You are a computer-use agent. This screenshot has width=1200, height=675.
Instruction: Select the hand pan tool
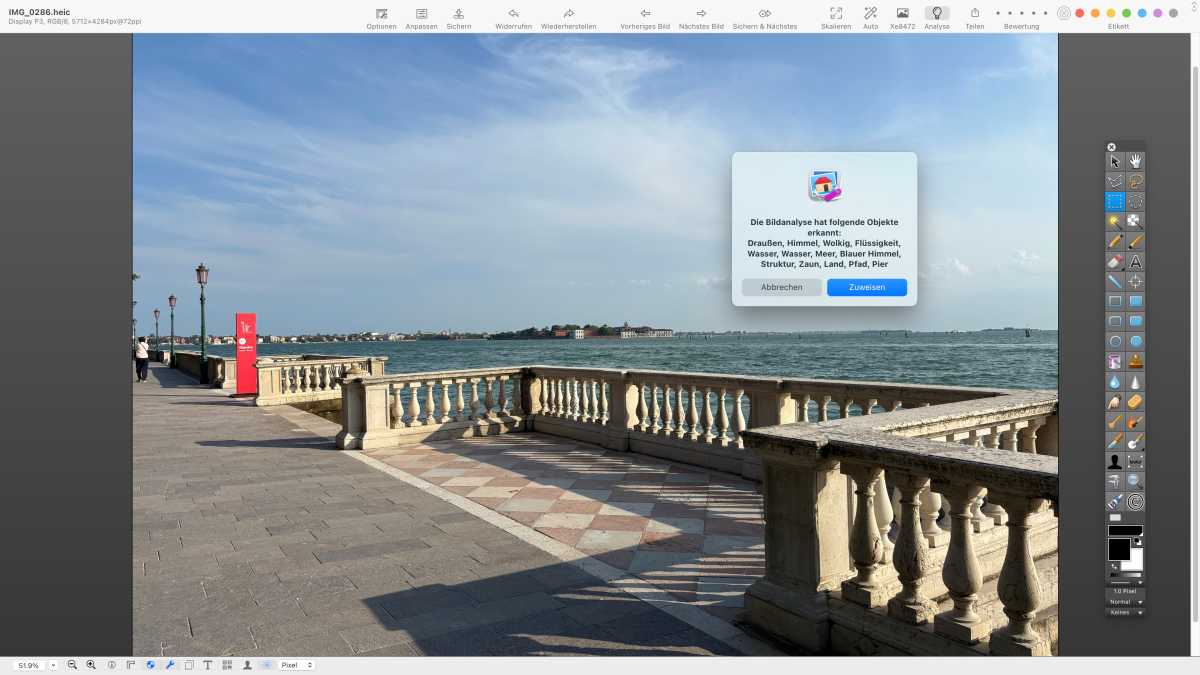(1136, 161)
